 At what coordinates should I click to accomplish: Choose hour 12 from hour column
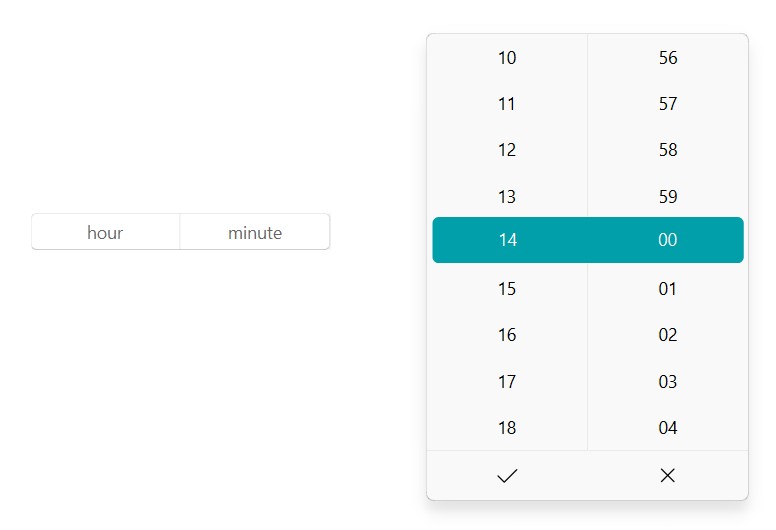point(507,150)
